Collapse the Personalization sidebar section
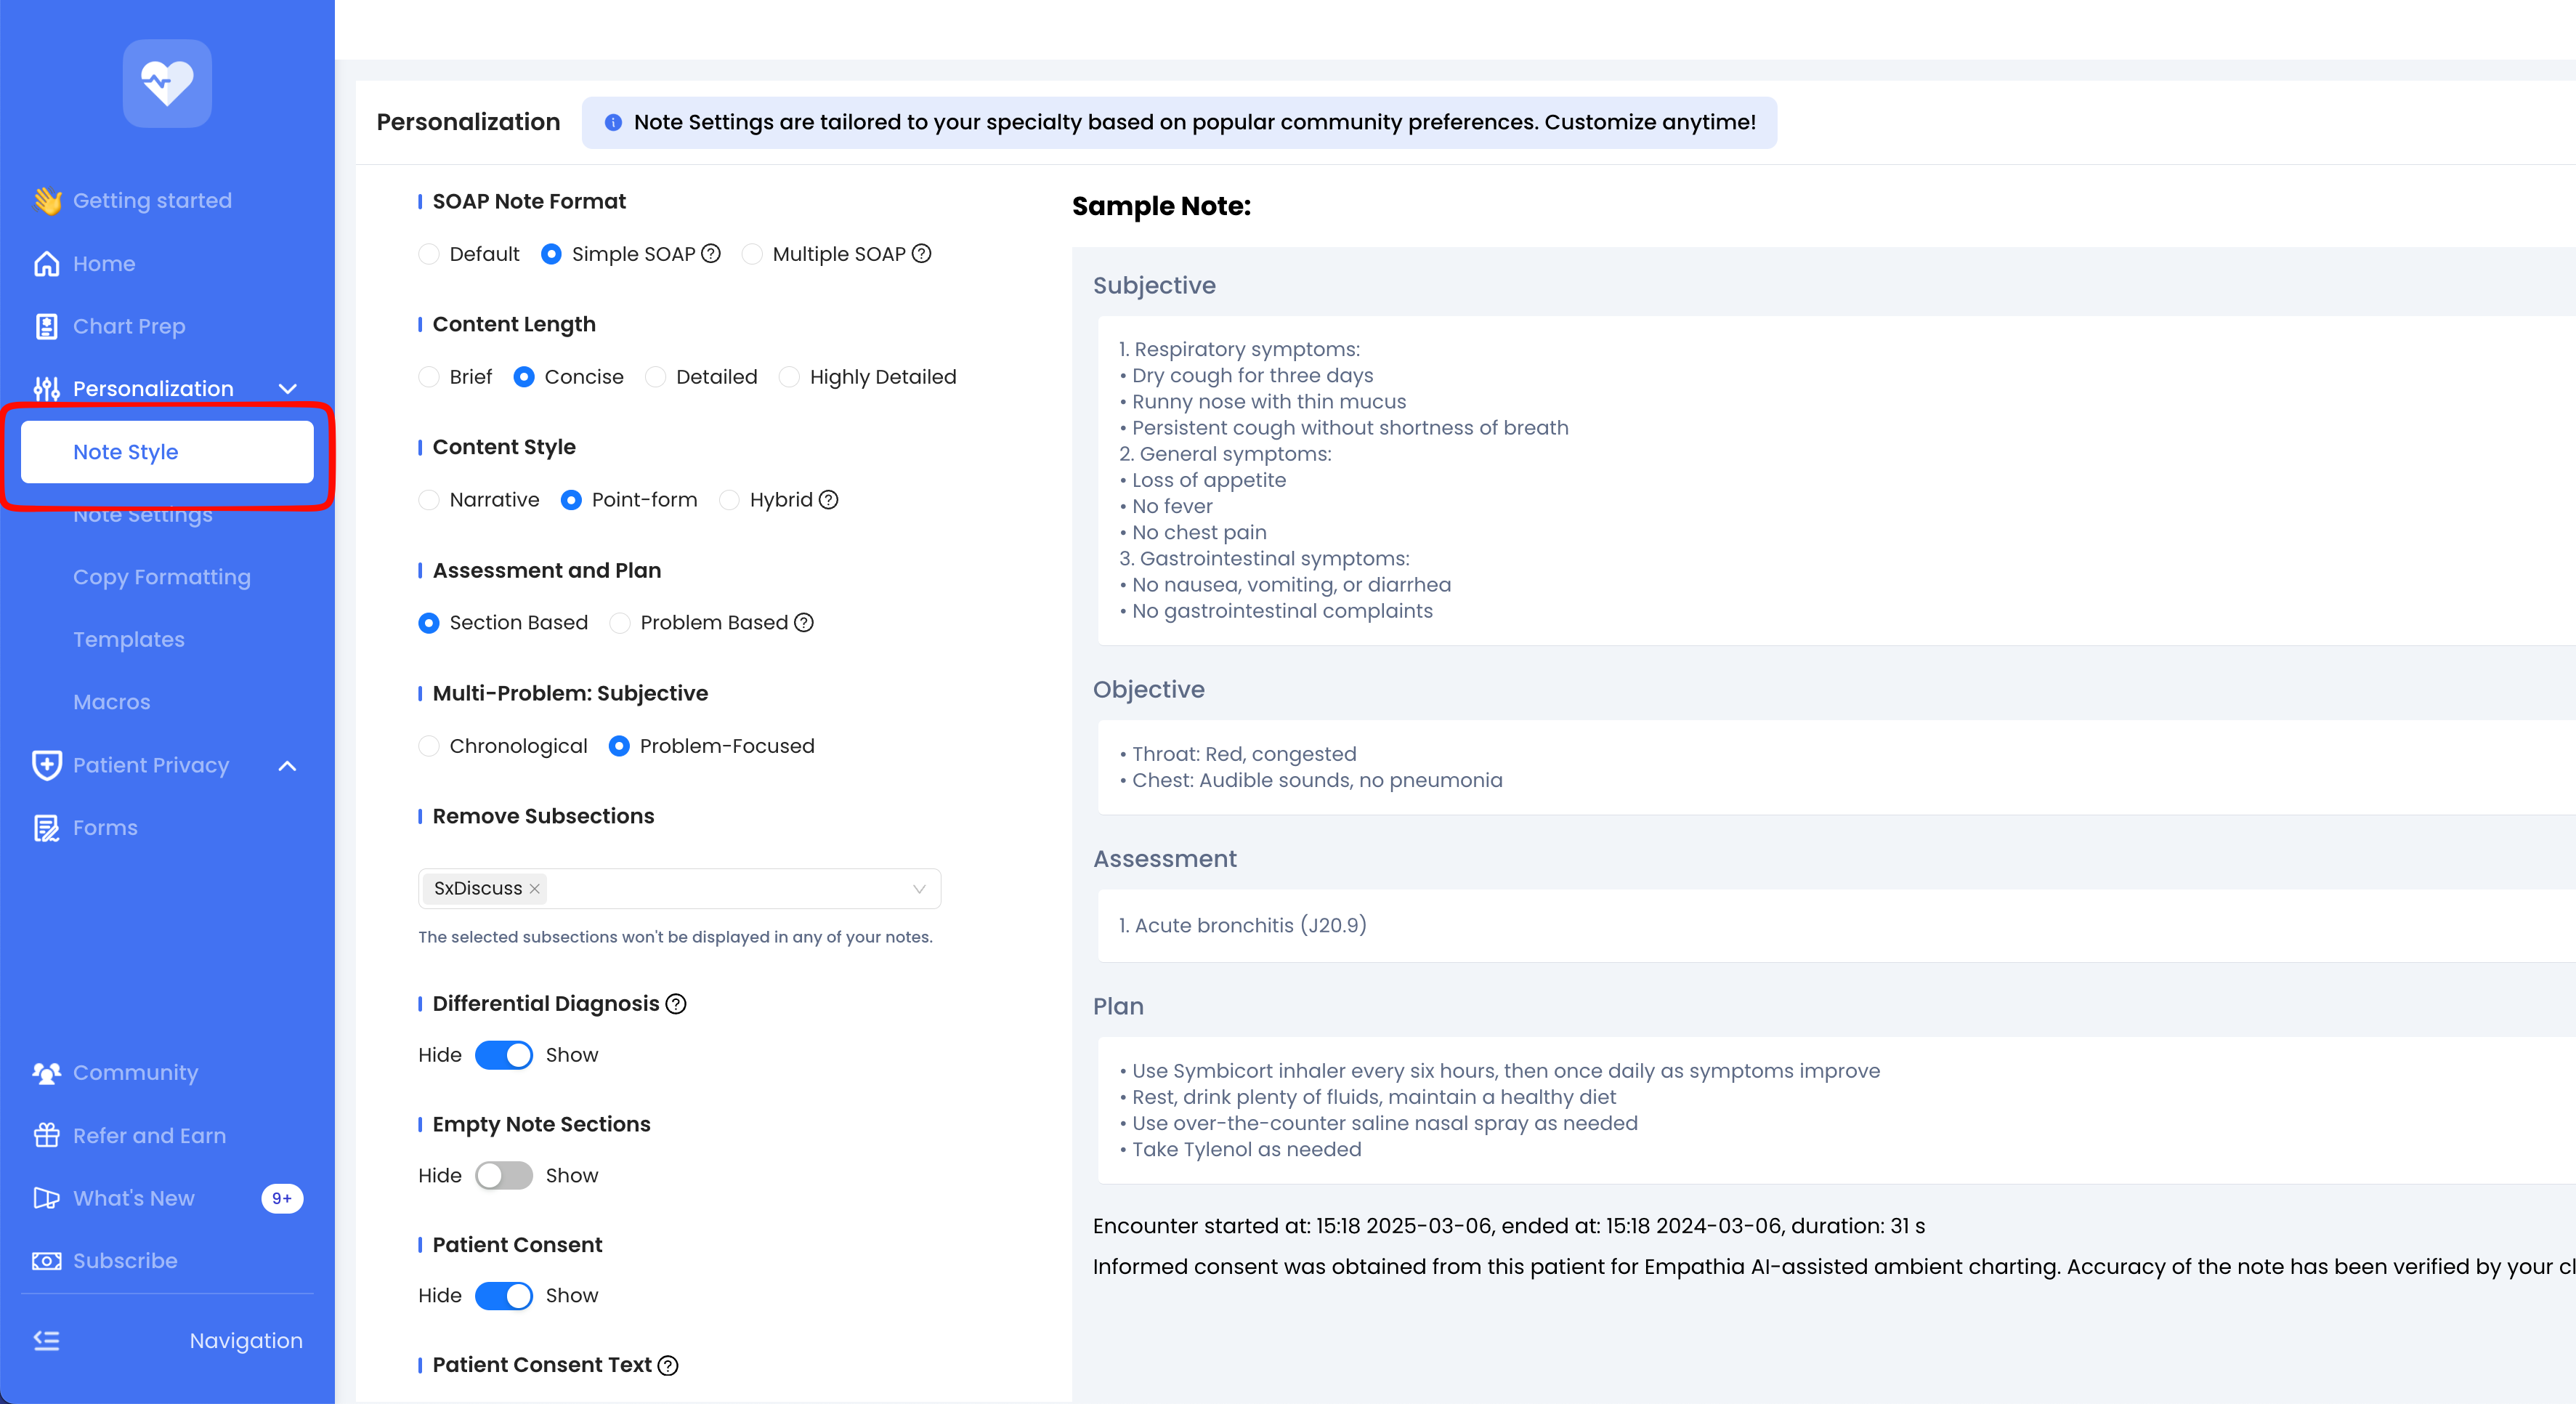The height and width of the screenshot is (1404, 2576). point(288,389)
